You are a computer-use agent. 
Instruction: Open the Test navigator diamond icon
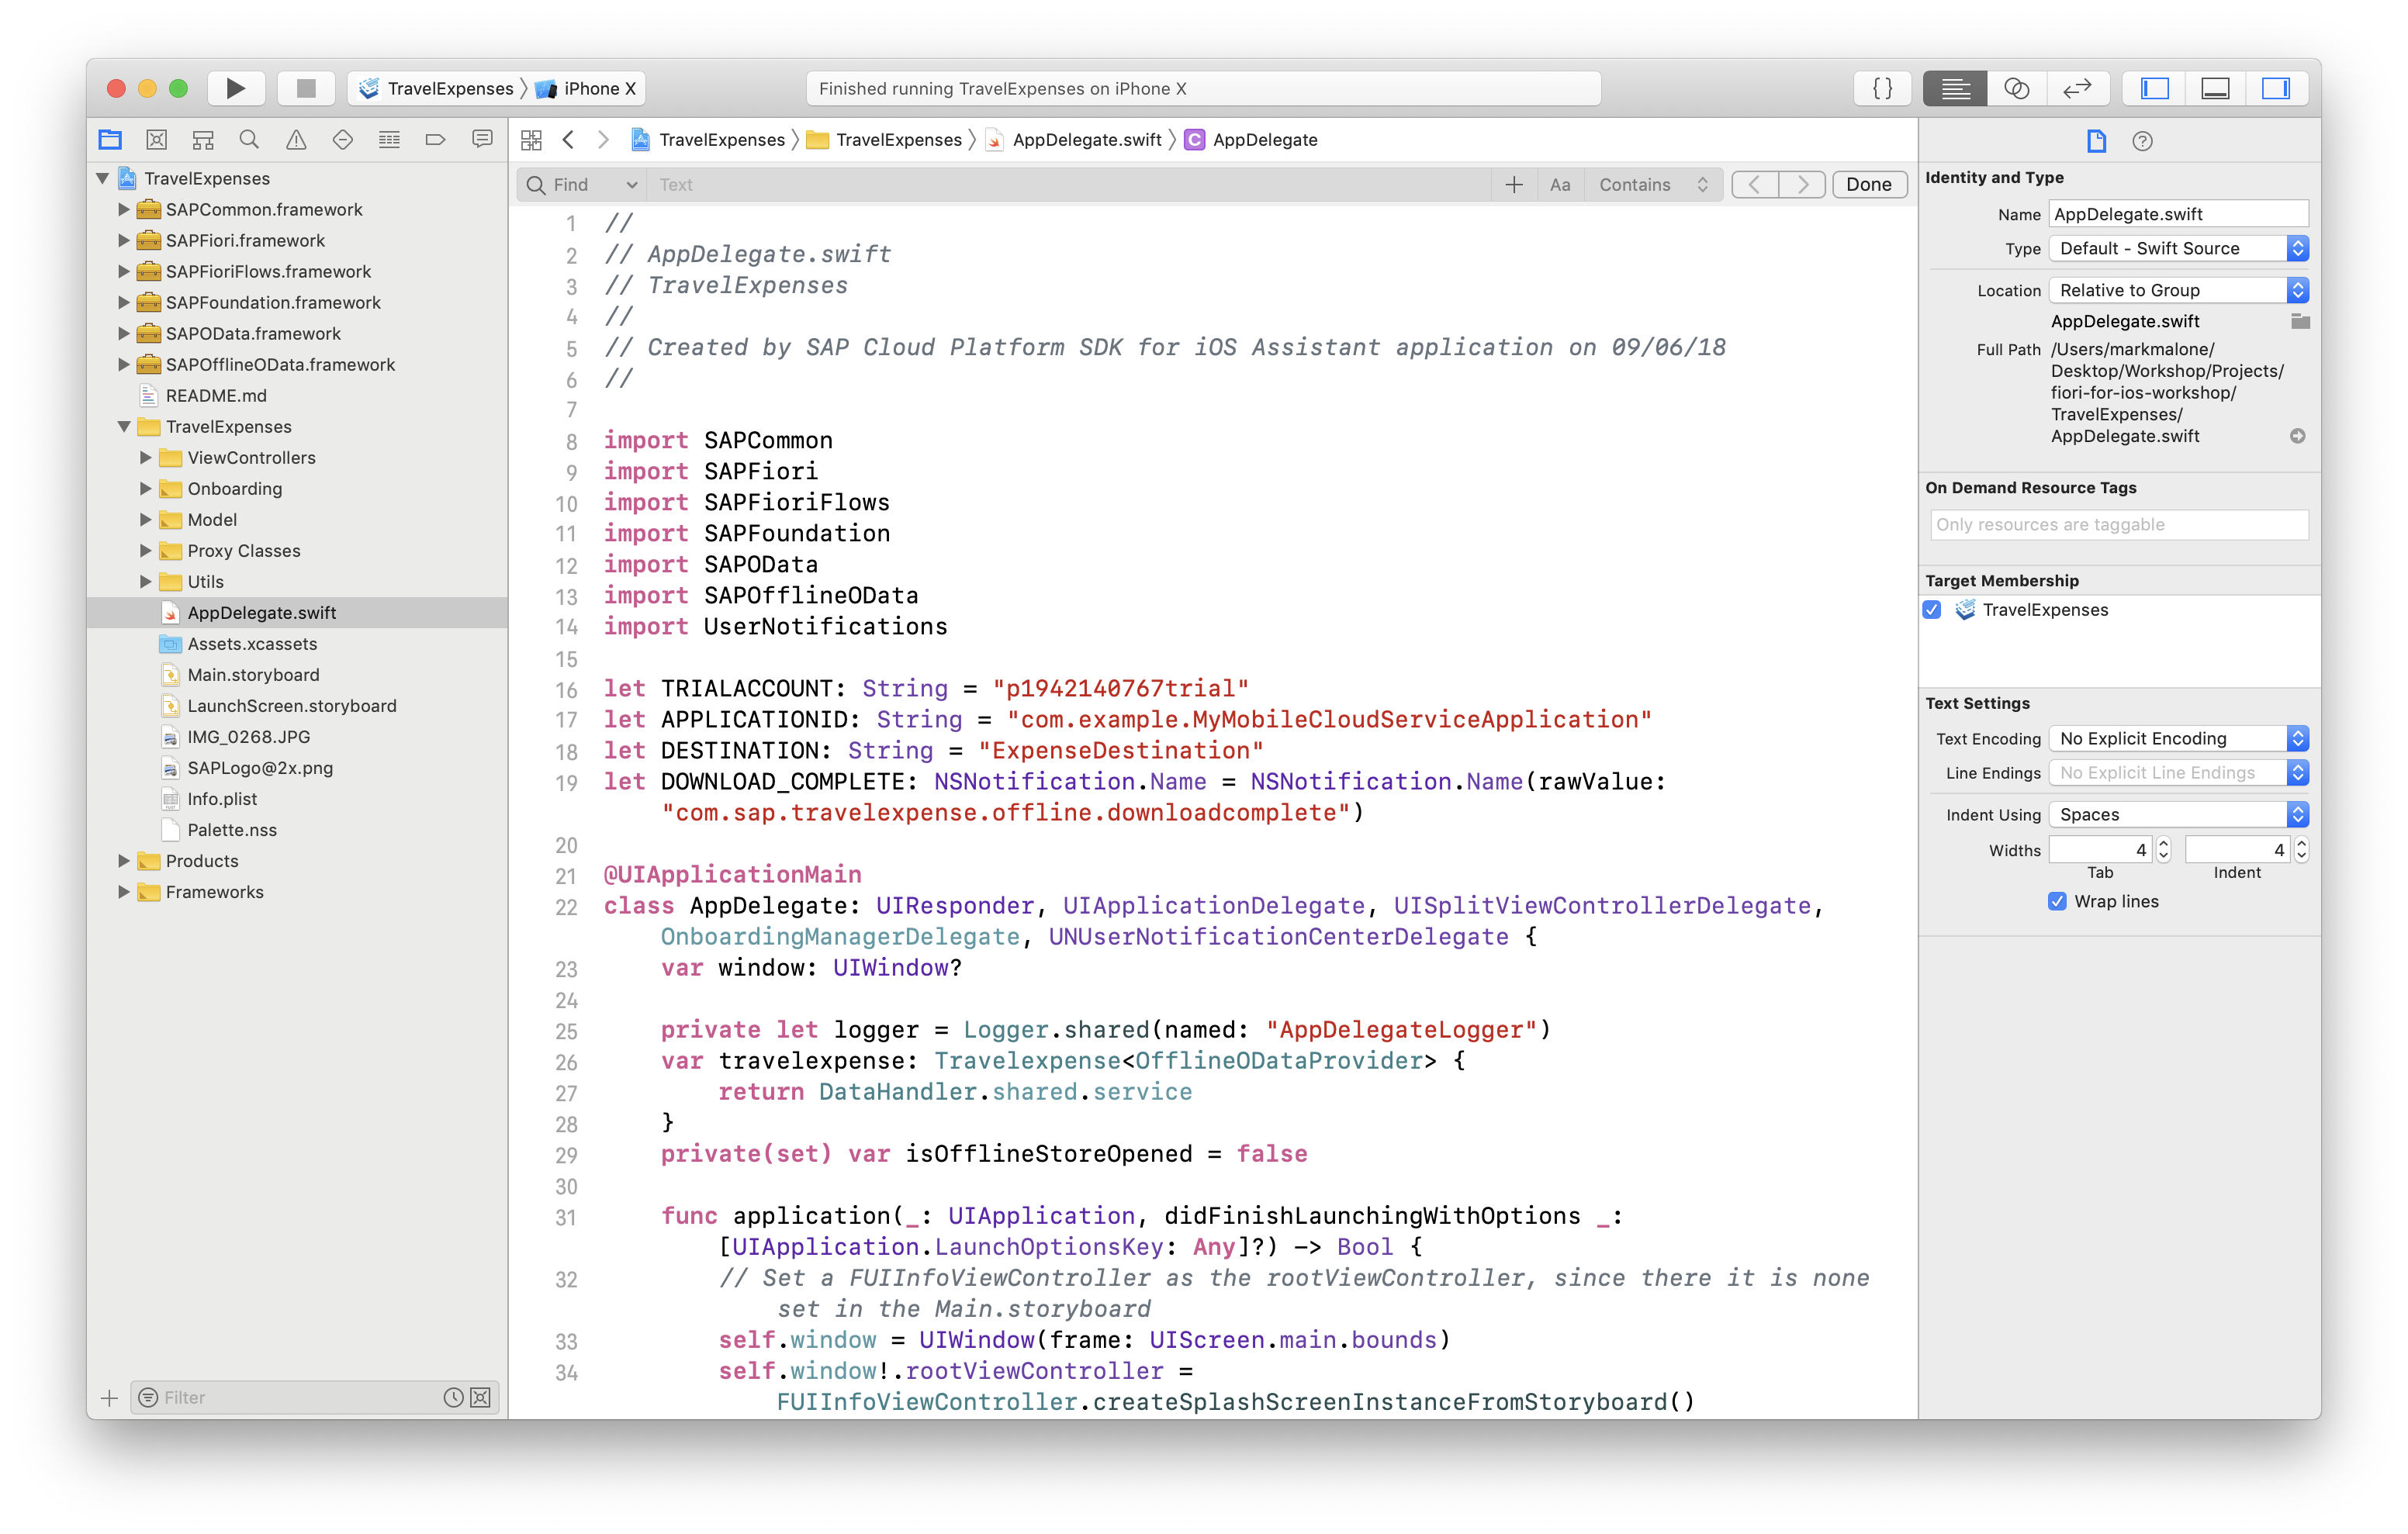tap(343, 140)
